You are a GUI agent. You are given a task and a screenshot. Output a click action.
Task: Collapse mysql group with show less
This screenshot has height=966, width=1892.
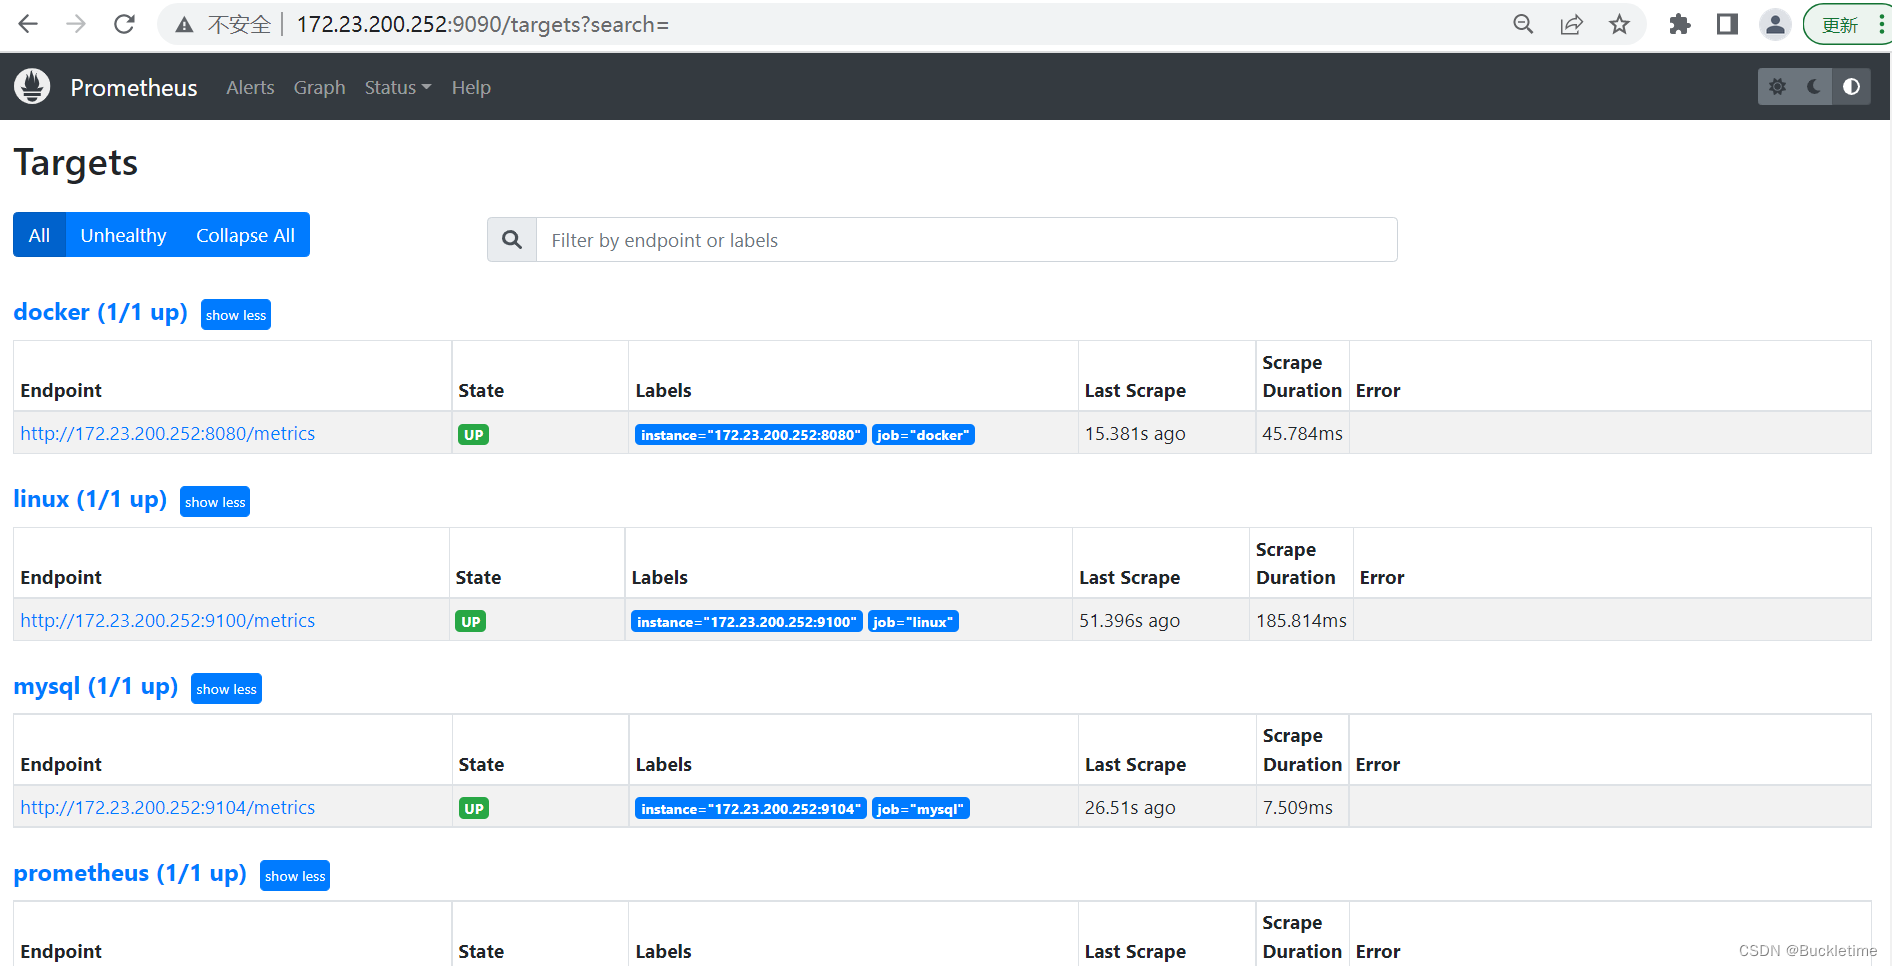pos(226,689)
